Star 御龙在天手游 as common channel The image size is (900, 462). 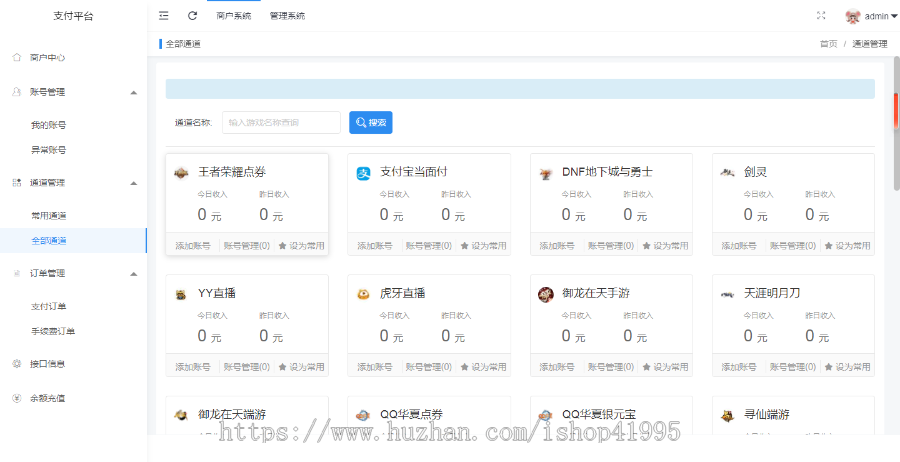[x=665, y=367]
